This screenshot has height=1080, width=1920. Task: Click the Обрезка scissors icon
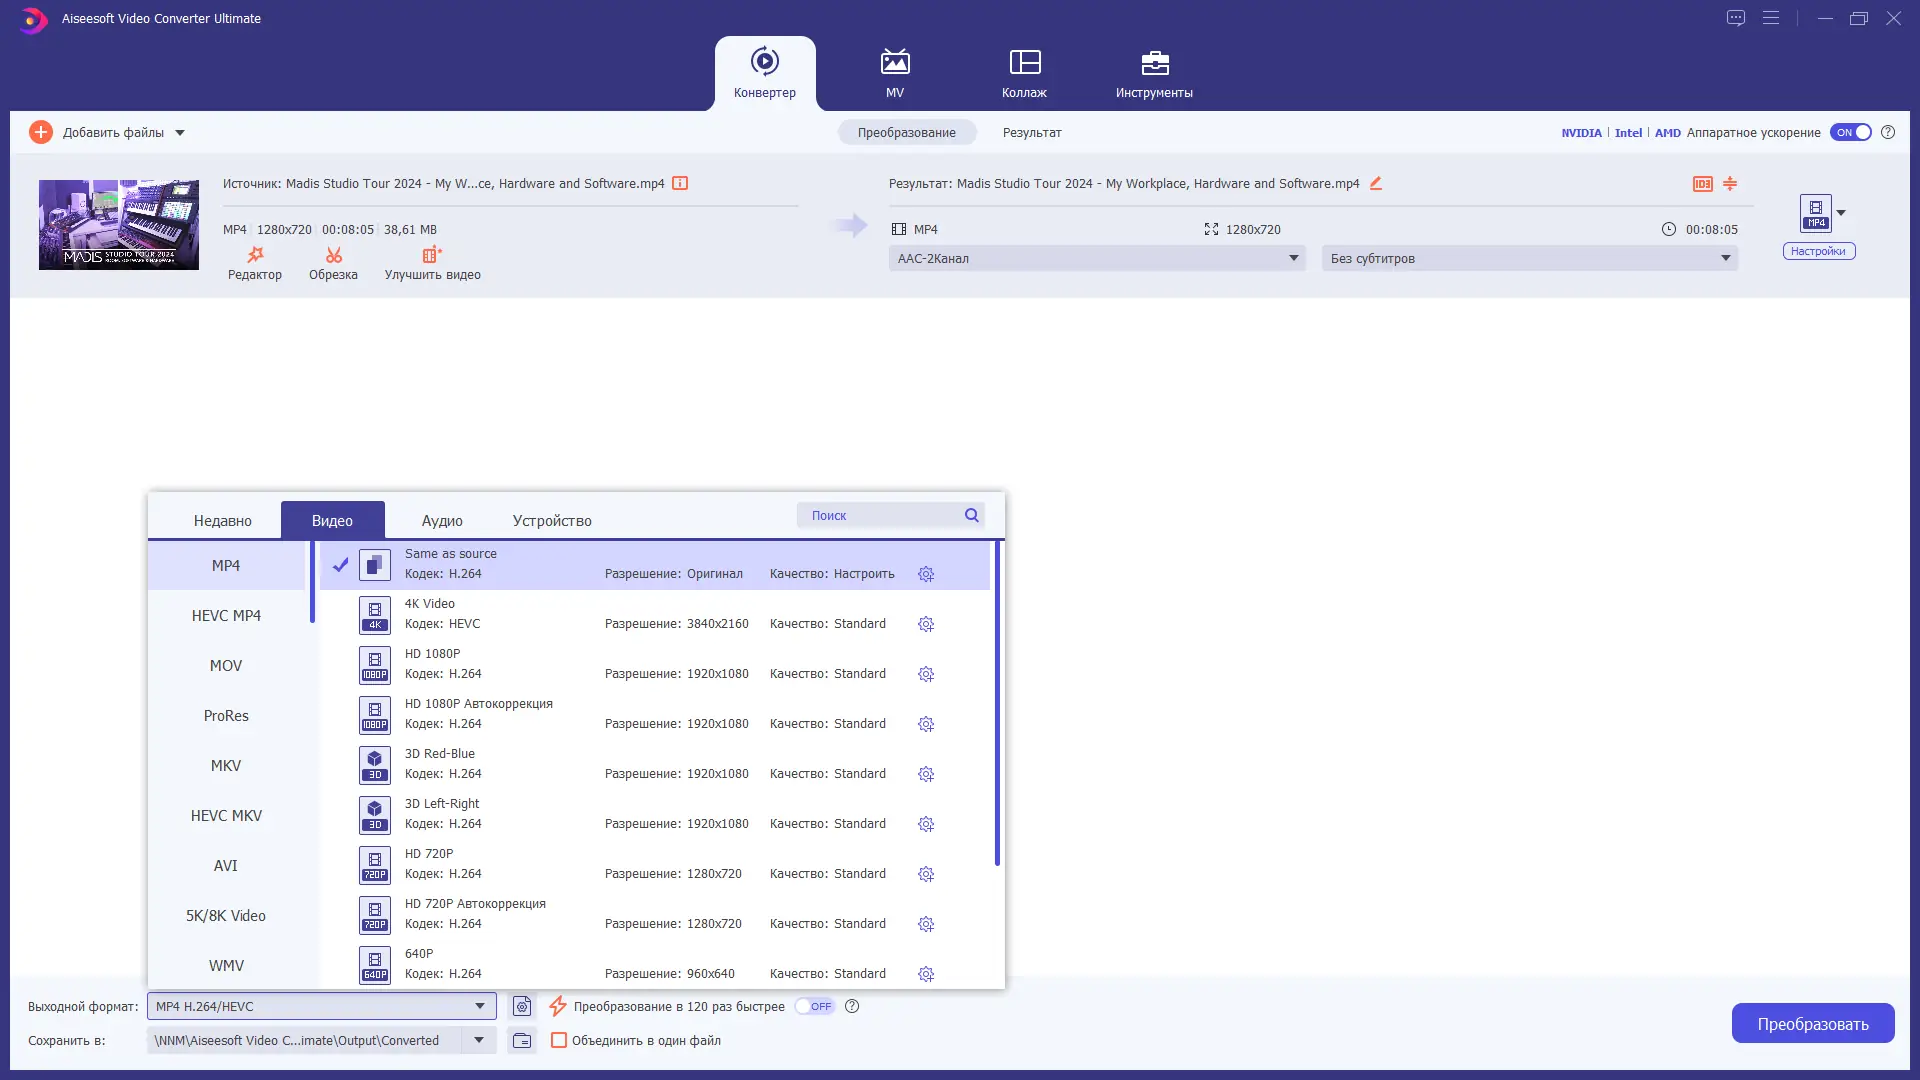(333, 256)
